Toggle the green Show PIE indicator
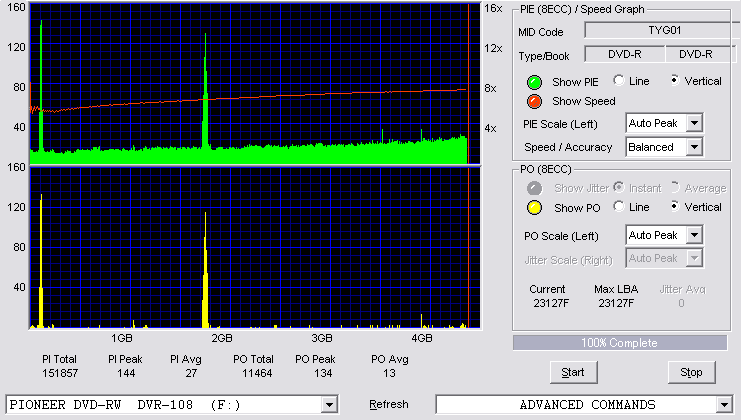The height and width of the screenshot is (420, 742). pyautogui.click(x=534, y=82)
